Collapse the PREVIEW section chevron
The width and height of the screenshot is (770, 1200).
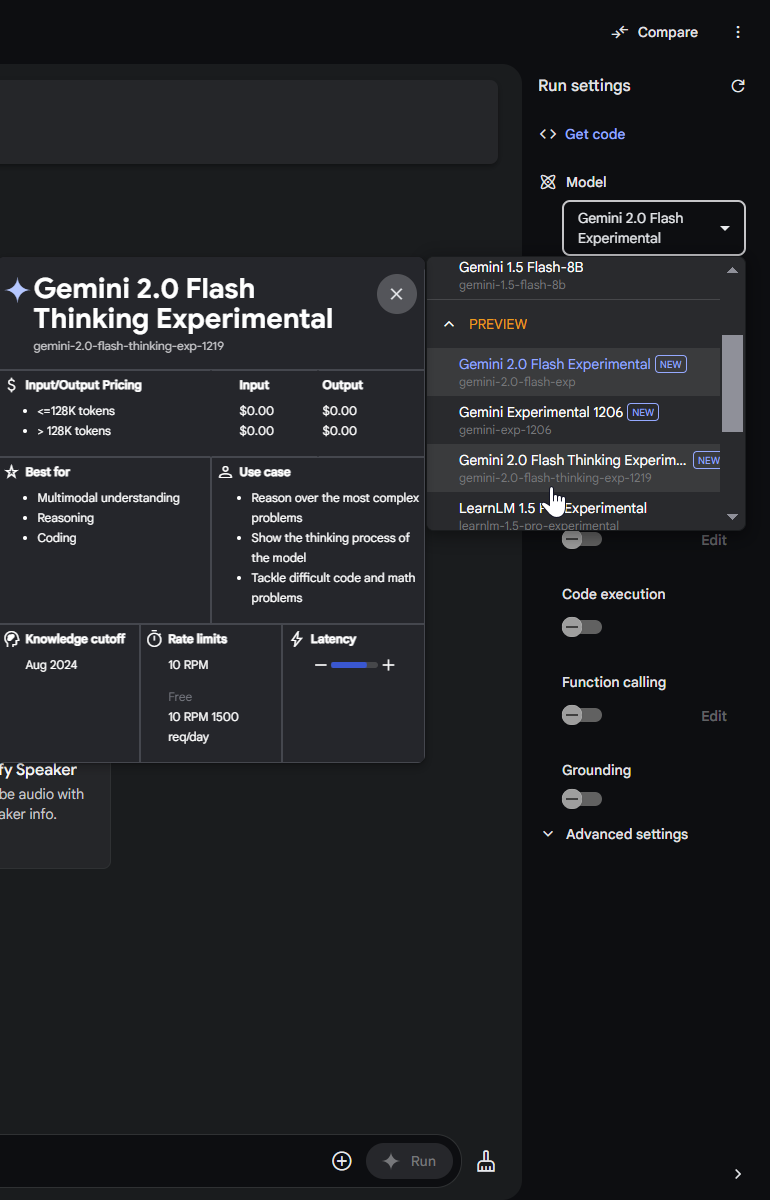point(449,324)
